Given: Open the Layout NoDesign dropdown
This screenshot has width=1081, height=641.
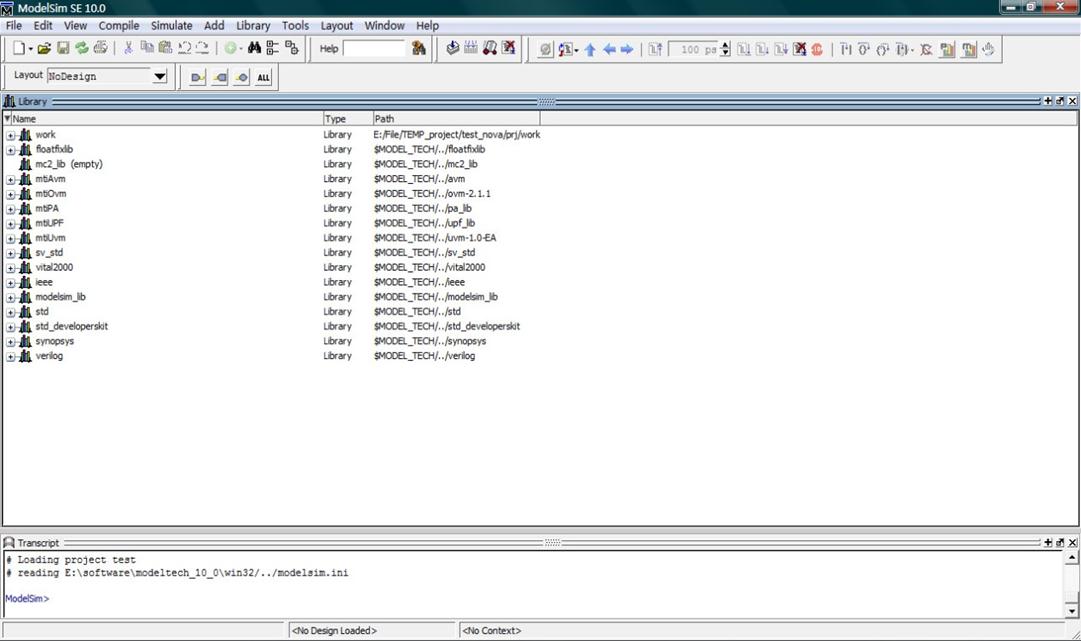Looking at the screenshot, I should 159,76.
